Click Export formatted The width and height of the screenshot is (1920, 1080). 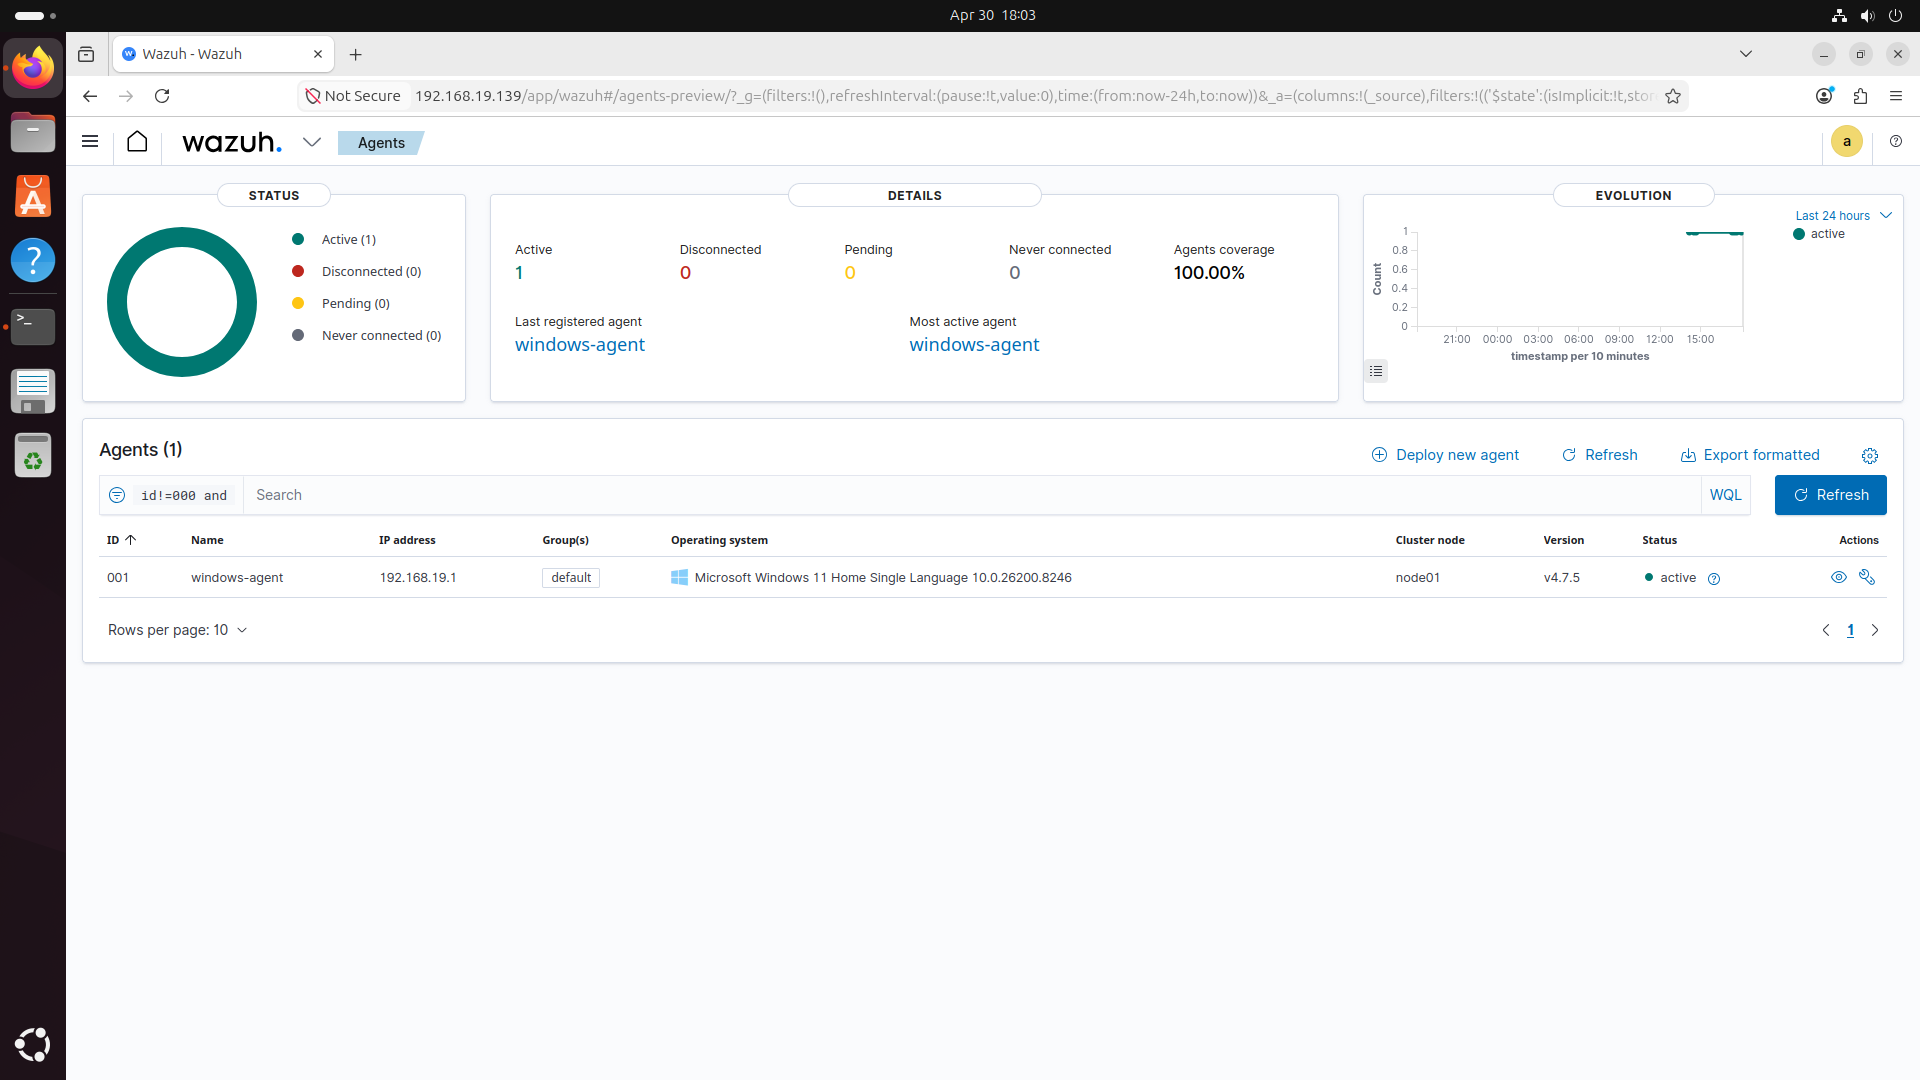[1750, 455]
